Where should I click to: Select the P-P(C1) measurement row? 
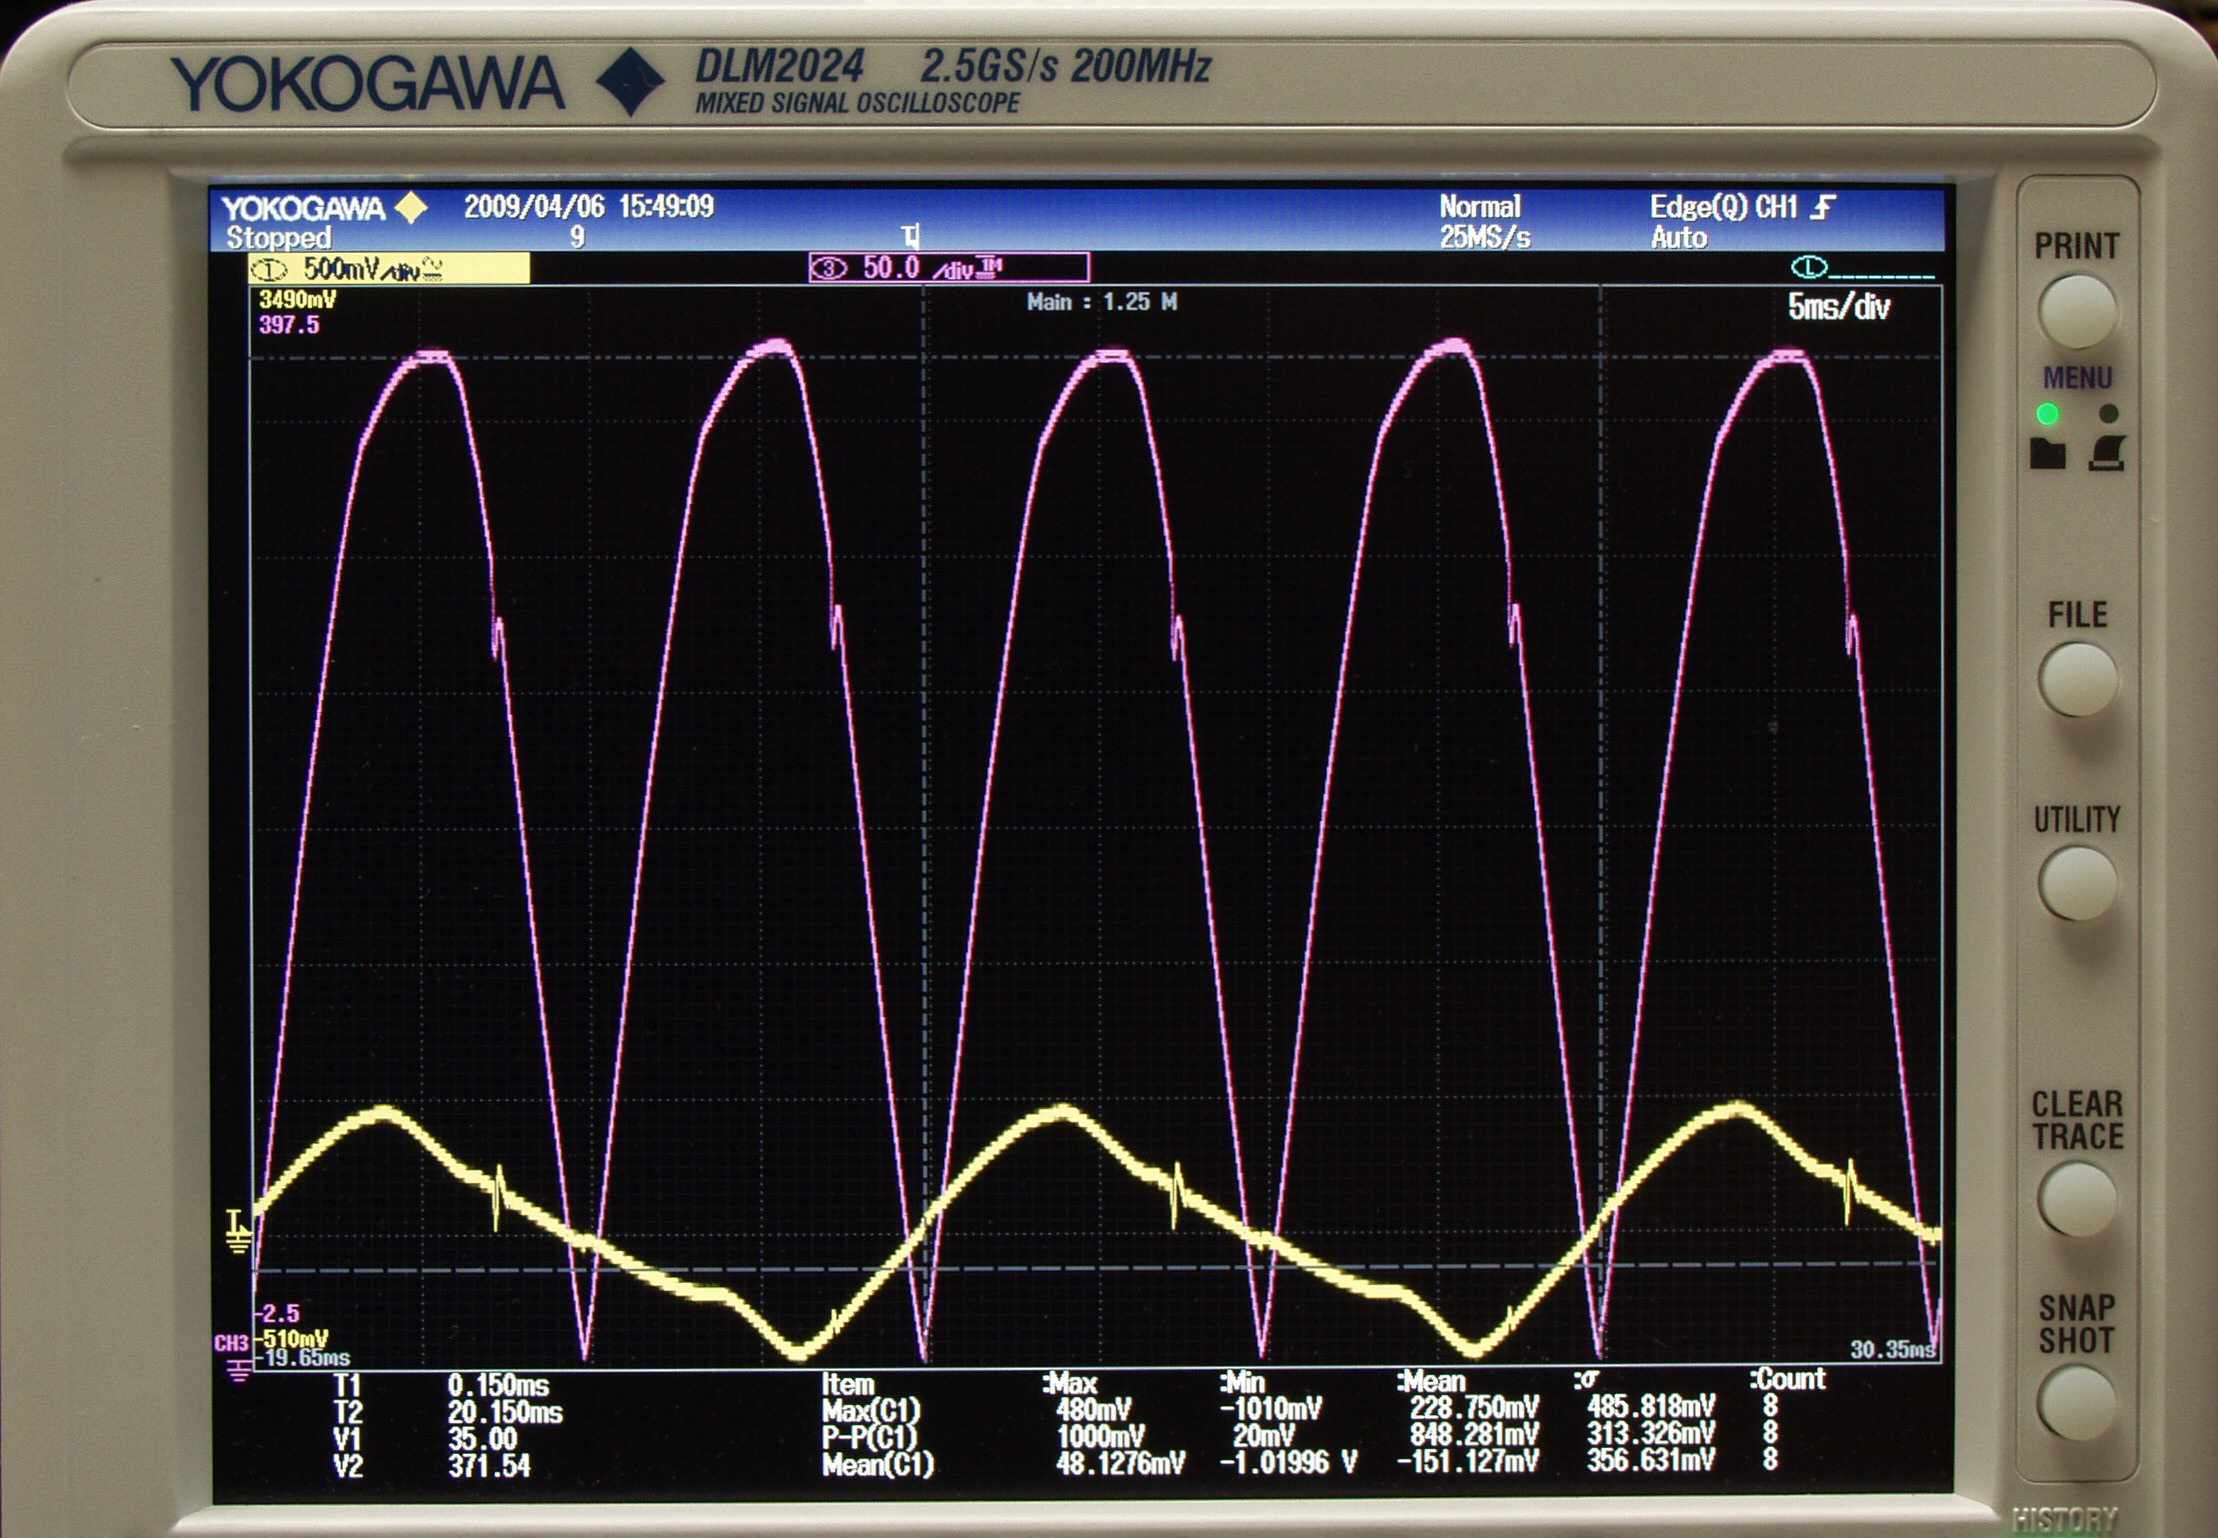click(x=868, y=1438)
